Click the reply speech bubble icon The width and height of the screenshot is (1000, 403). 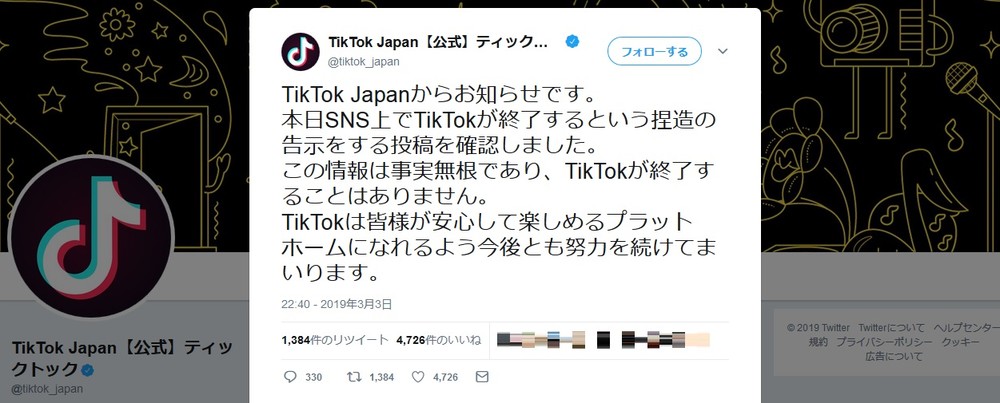tap(290, 377)
